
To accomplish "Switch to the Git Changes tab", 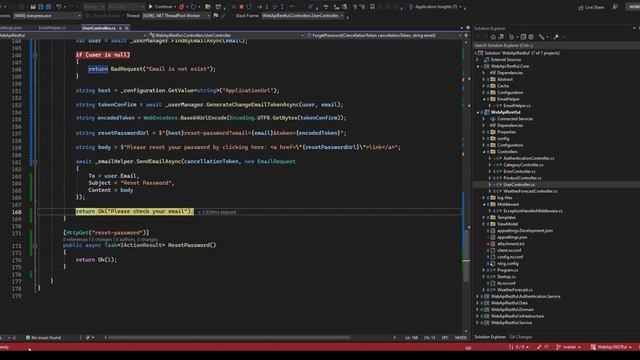I will coord(521,337).
